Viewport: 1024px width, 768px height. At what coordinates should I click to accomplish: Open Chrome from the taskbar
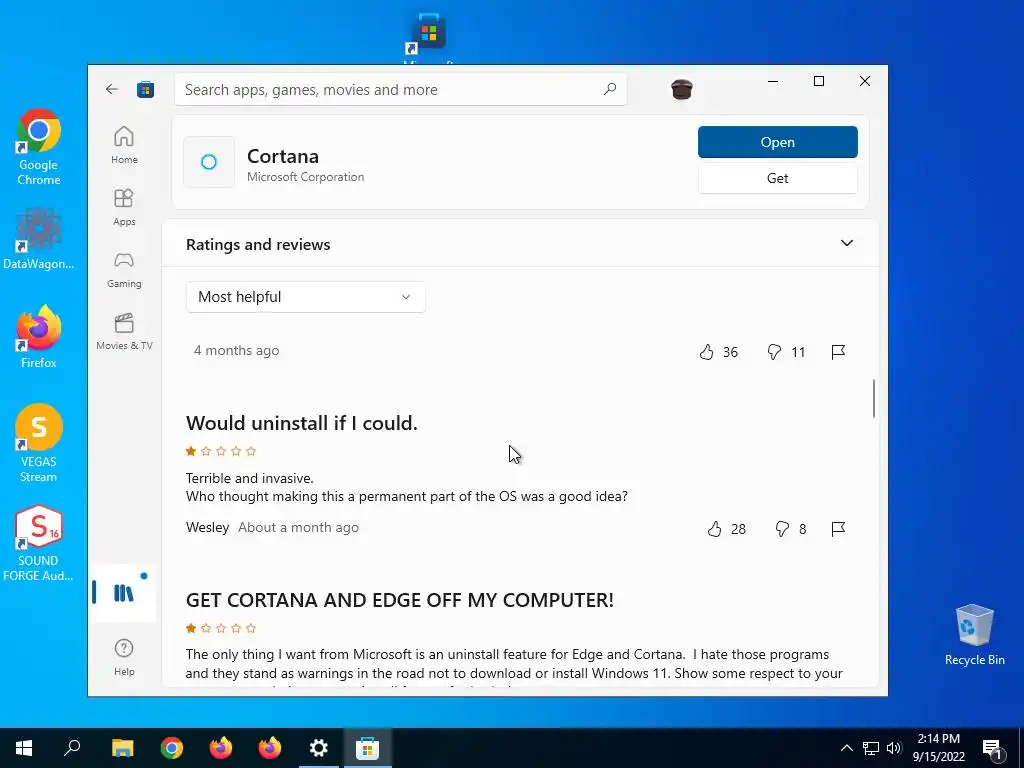tap(172, 748)
